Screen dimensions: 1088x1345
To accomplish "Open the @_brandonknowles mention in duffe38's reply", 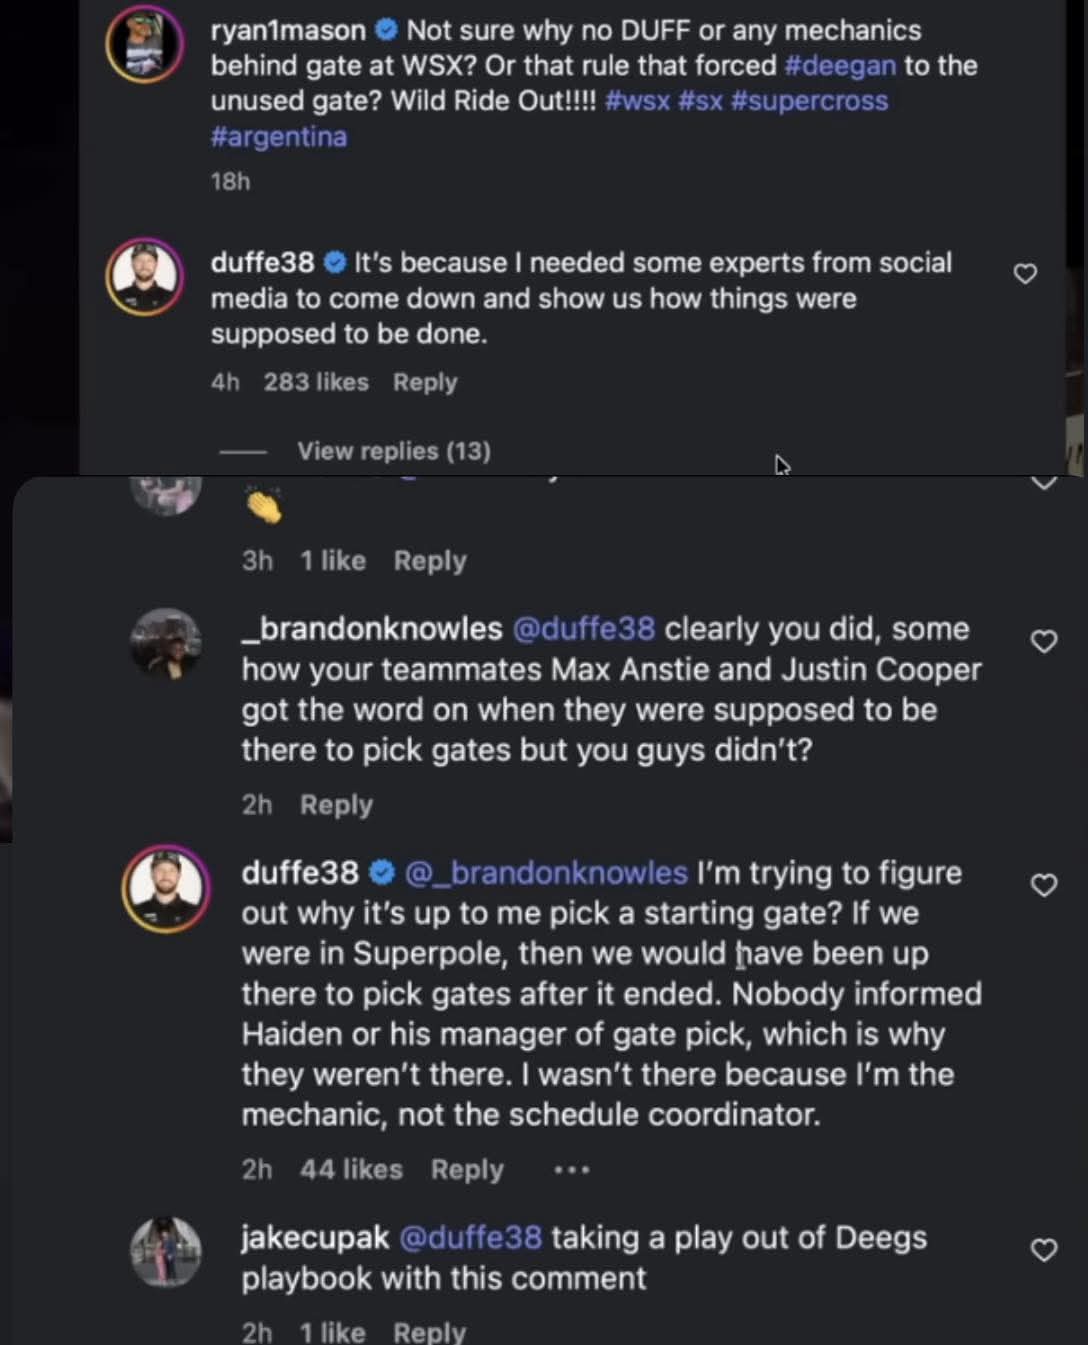I will pyautogui.click(x=546, y=873).
